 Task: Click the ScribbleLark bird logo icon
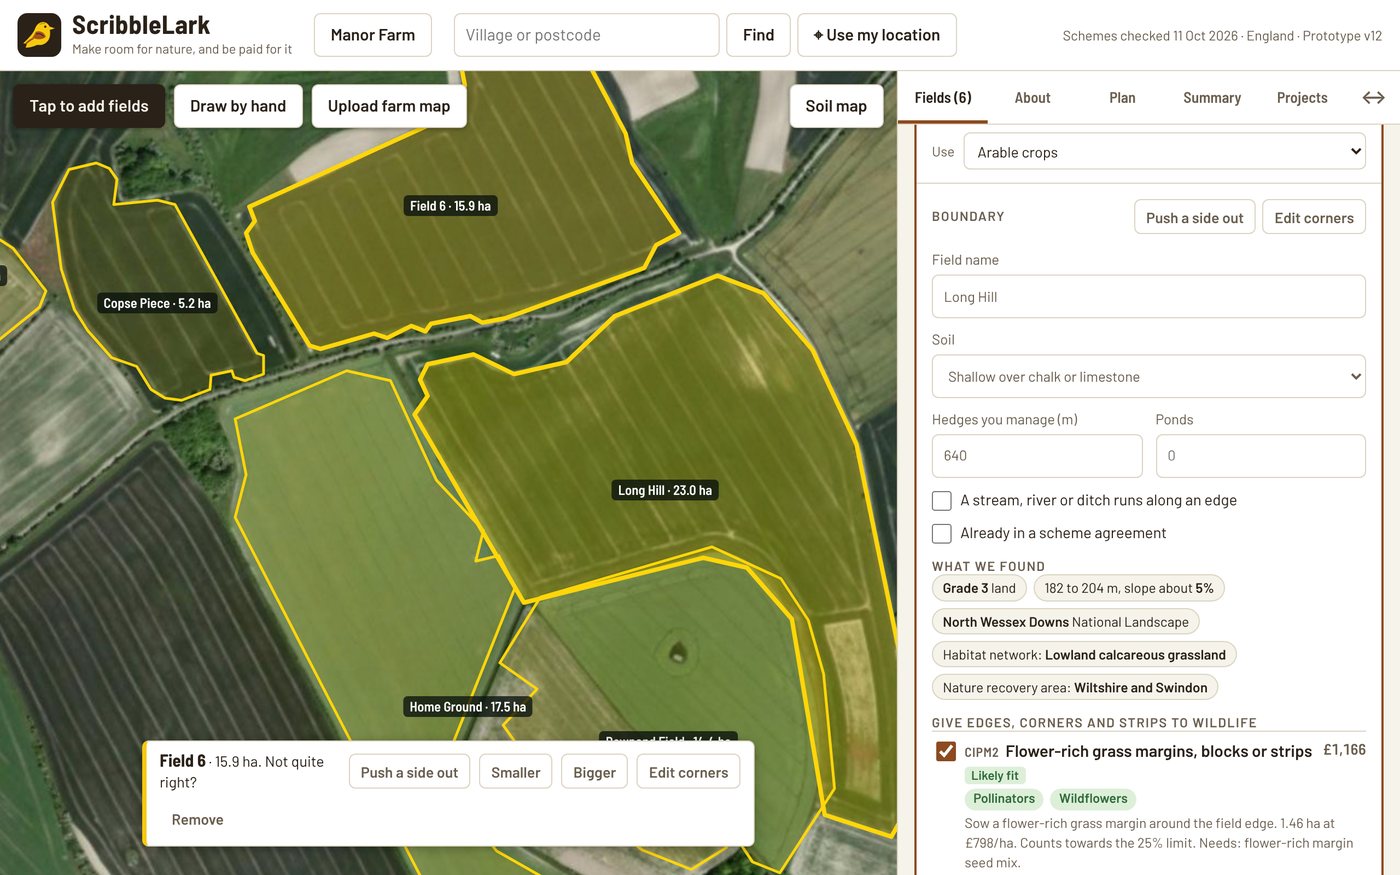point(39,35)
